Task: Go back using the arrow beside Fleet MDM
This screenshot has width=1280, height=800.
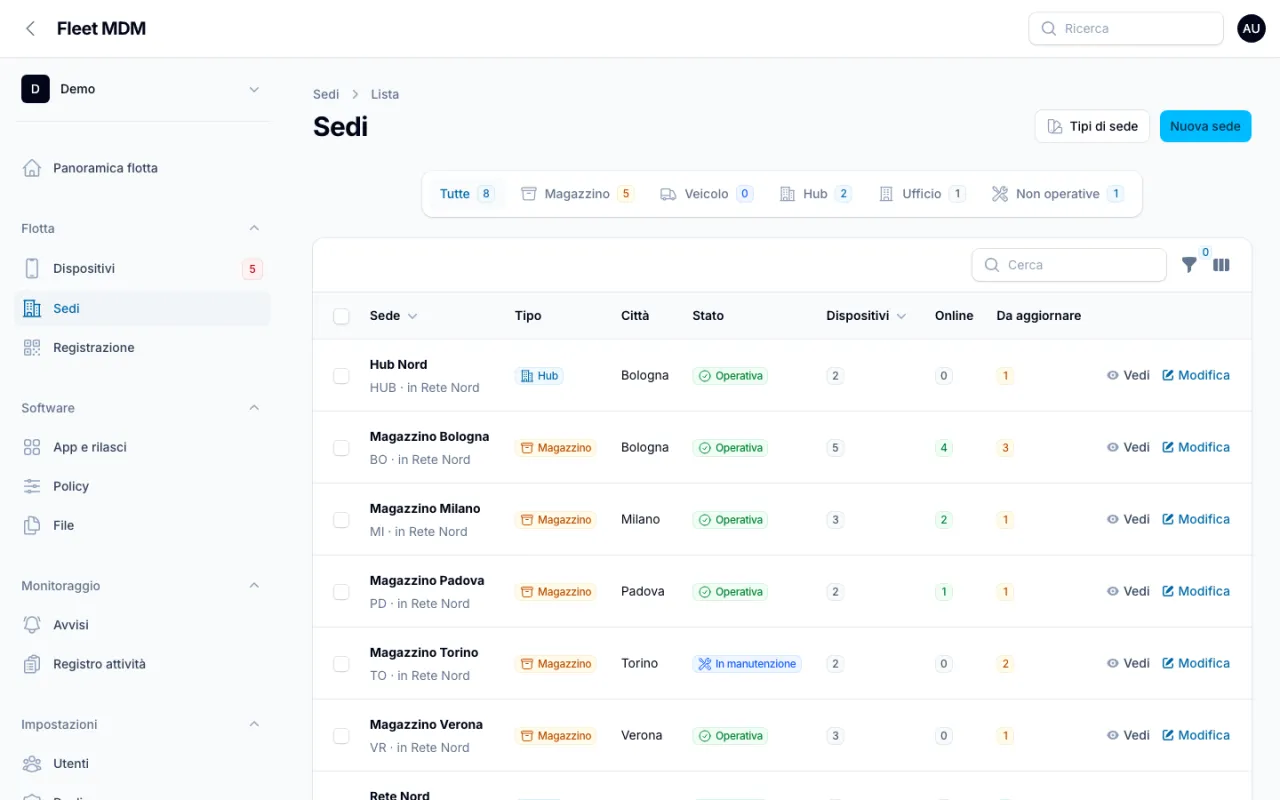Action: (x=30, y=29)
